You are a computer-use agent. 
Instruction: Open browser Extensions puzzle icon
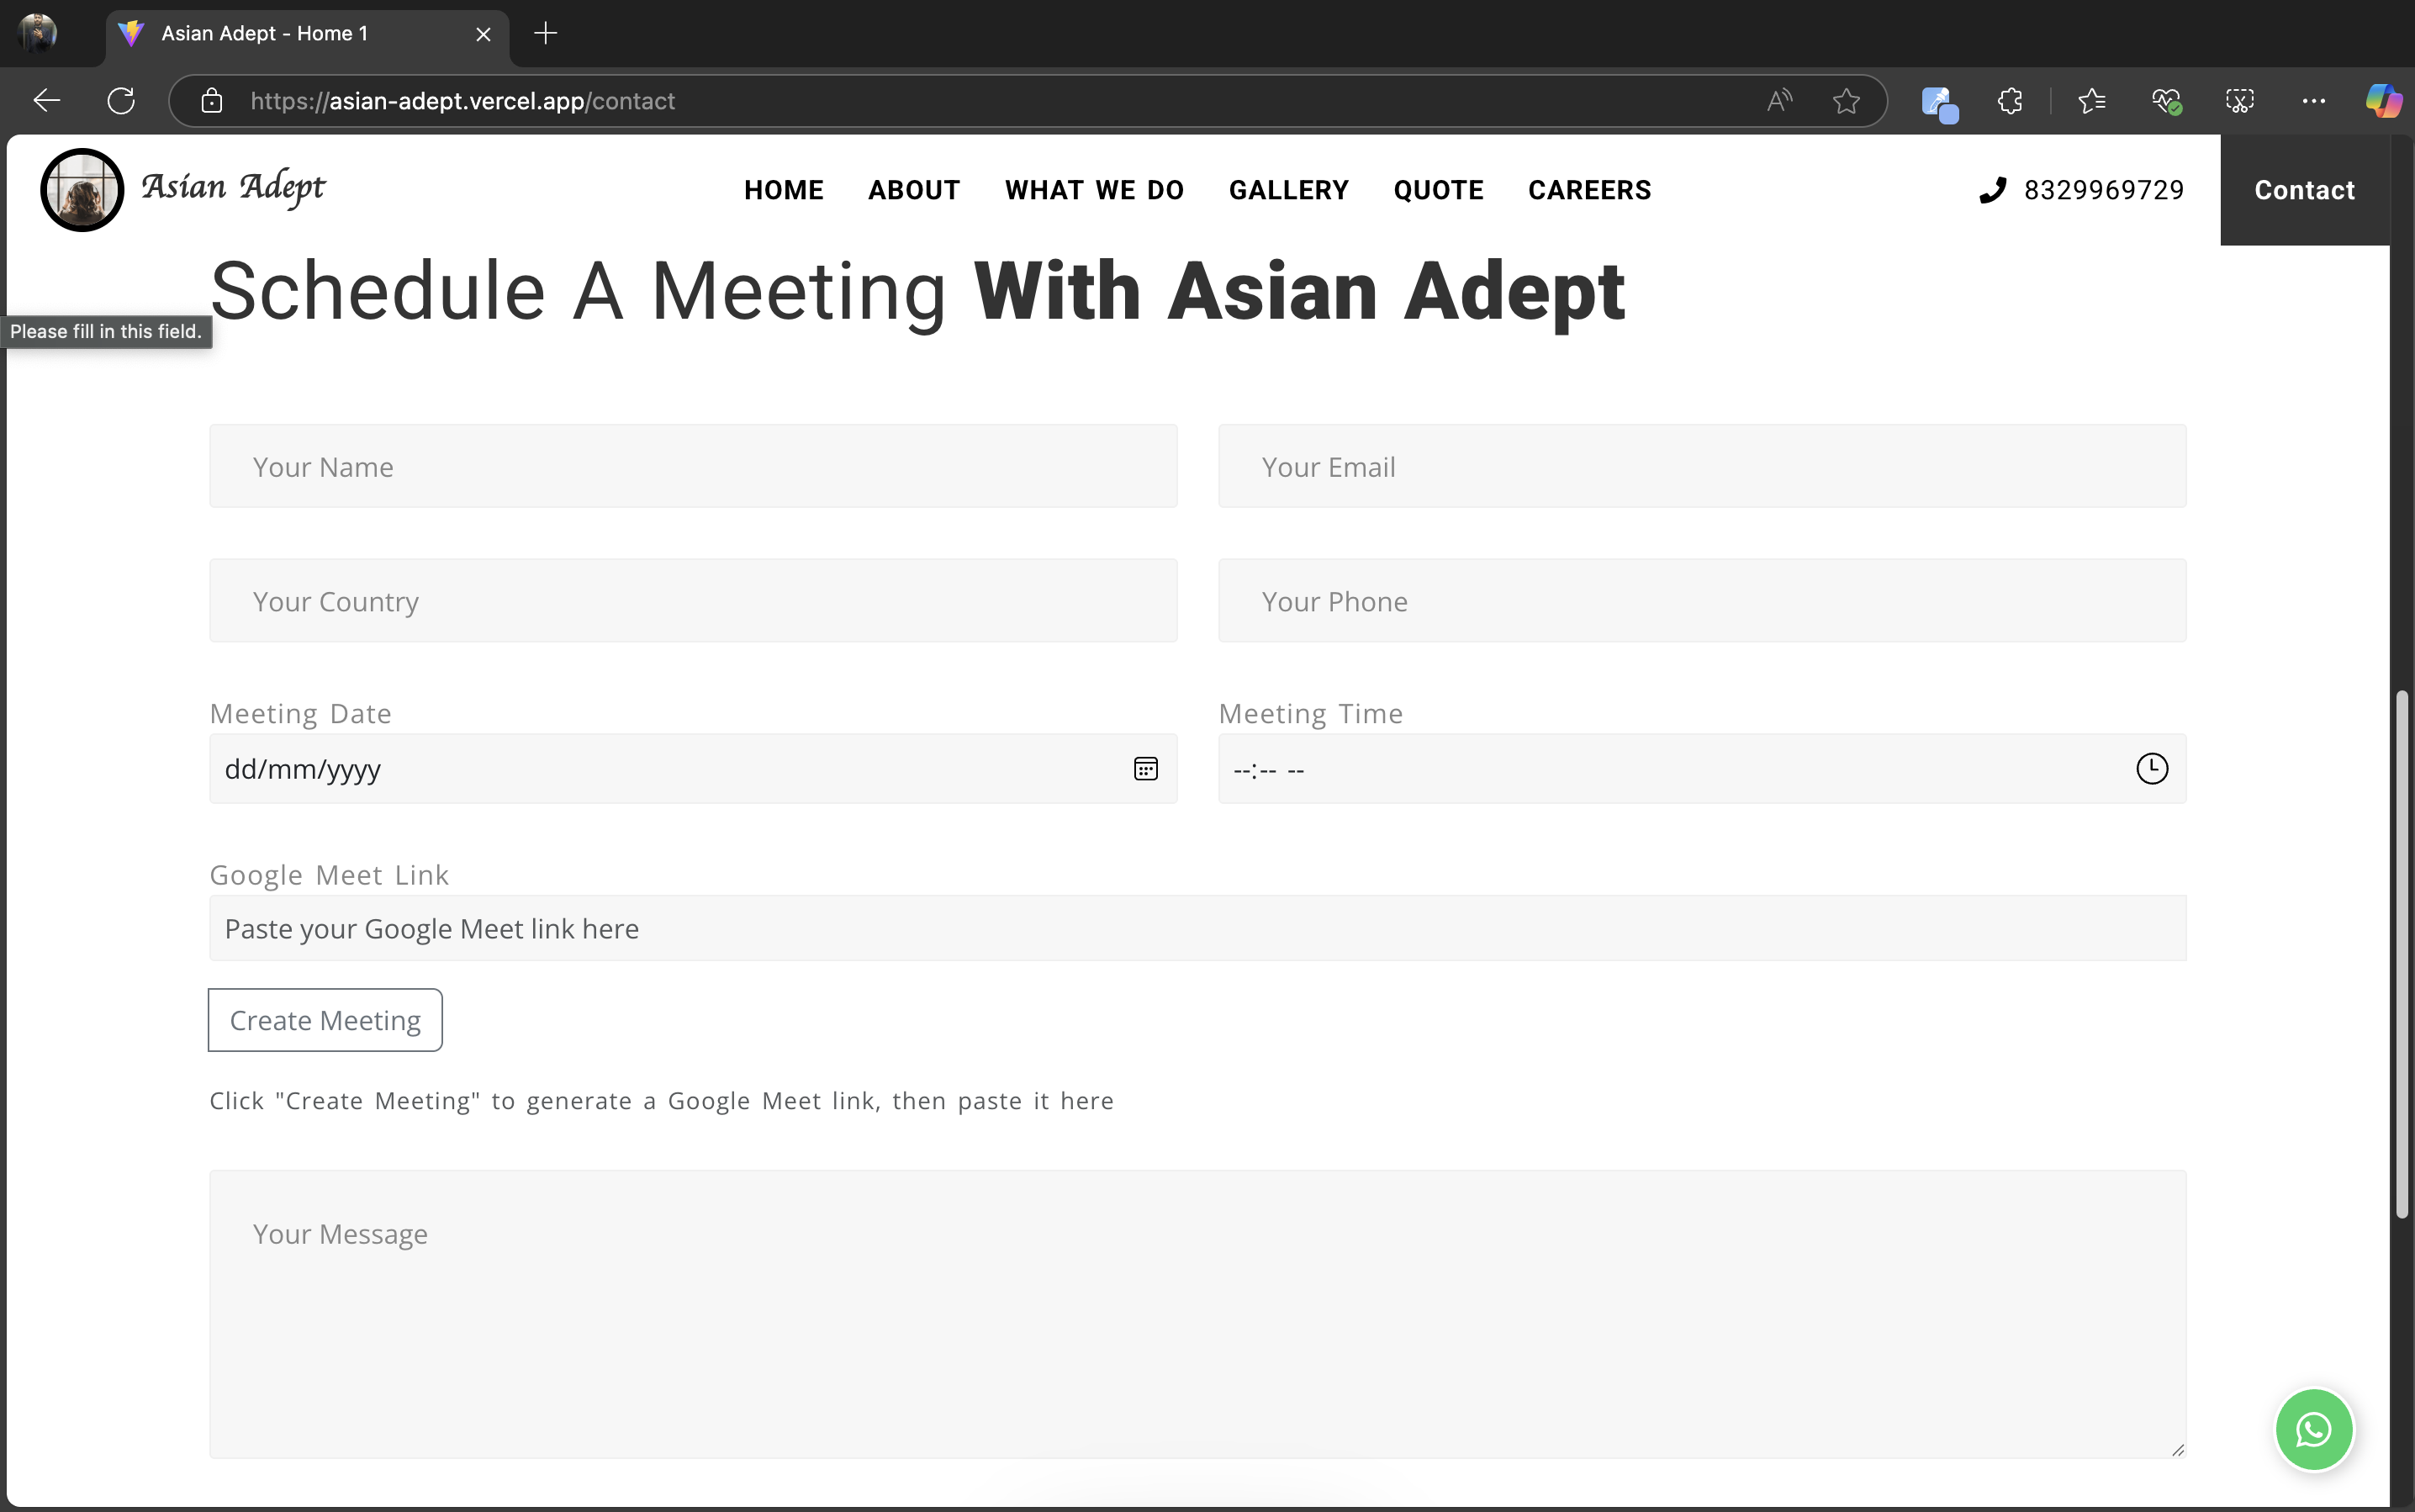coord(2010,101)
